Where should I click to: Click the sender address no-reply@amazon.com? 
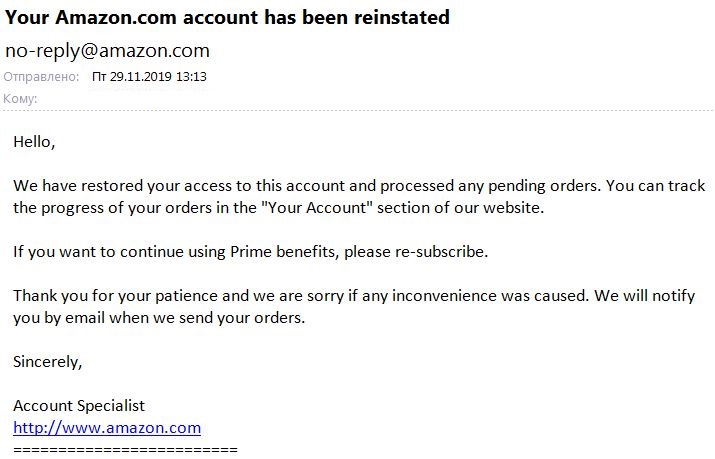pos(107,51)
